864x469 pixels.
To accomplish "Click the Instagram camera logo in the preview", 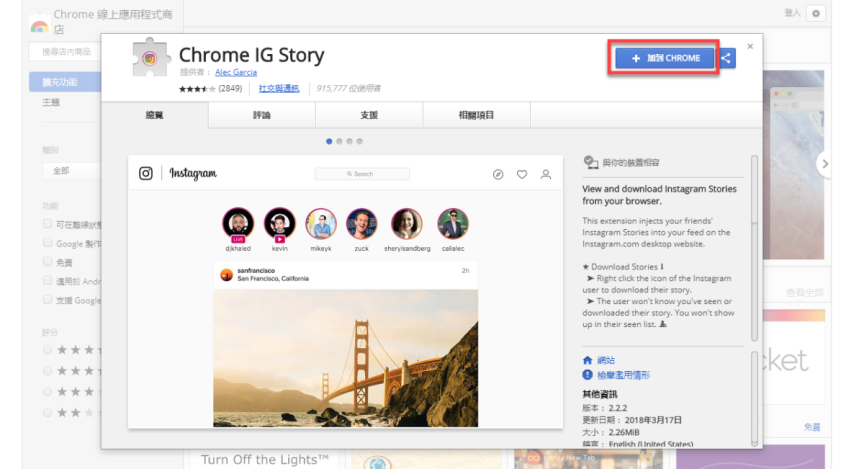I will [145, 174].
